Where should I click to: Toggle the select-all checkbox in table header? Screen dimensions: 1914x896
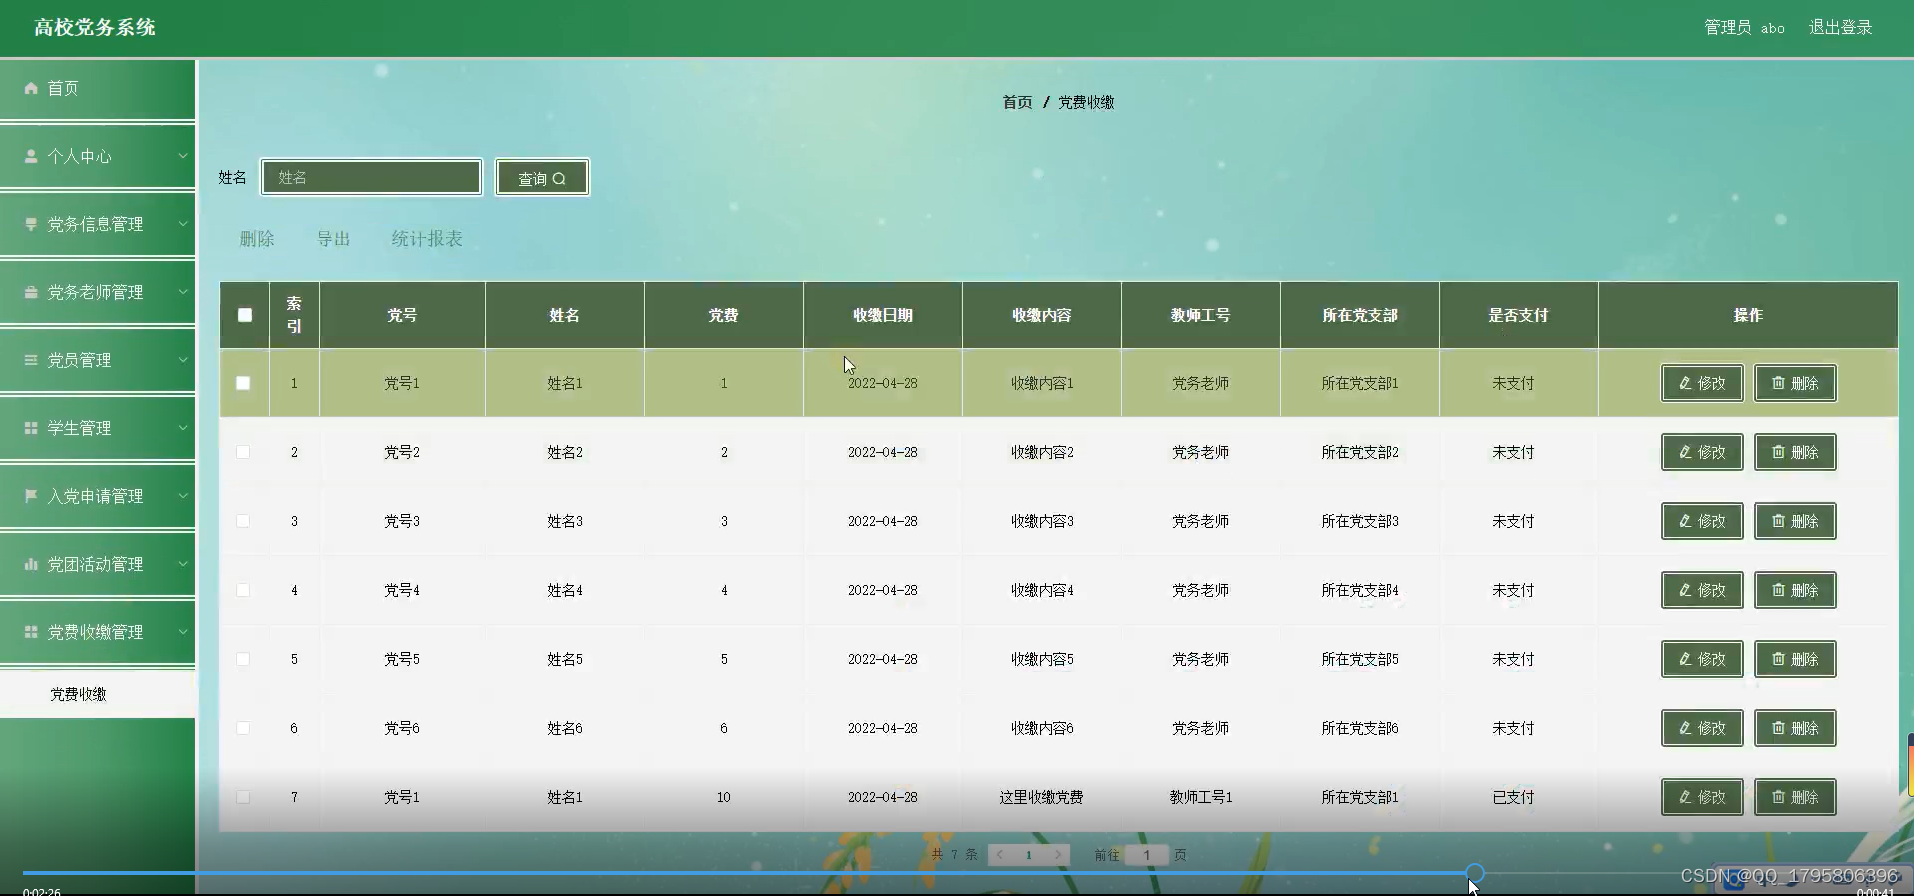[x=245, y=315]
